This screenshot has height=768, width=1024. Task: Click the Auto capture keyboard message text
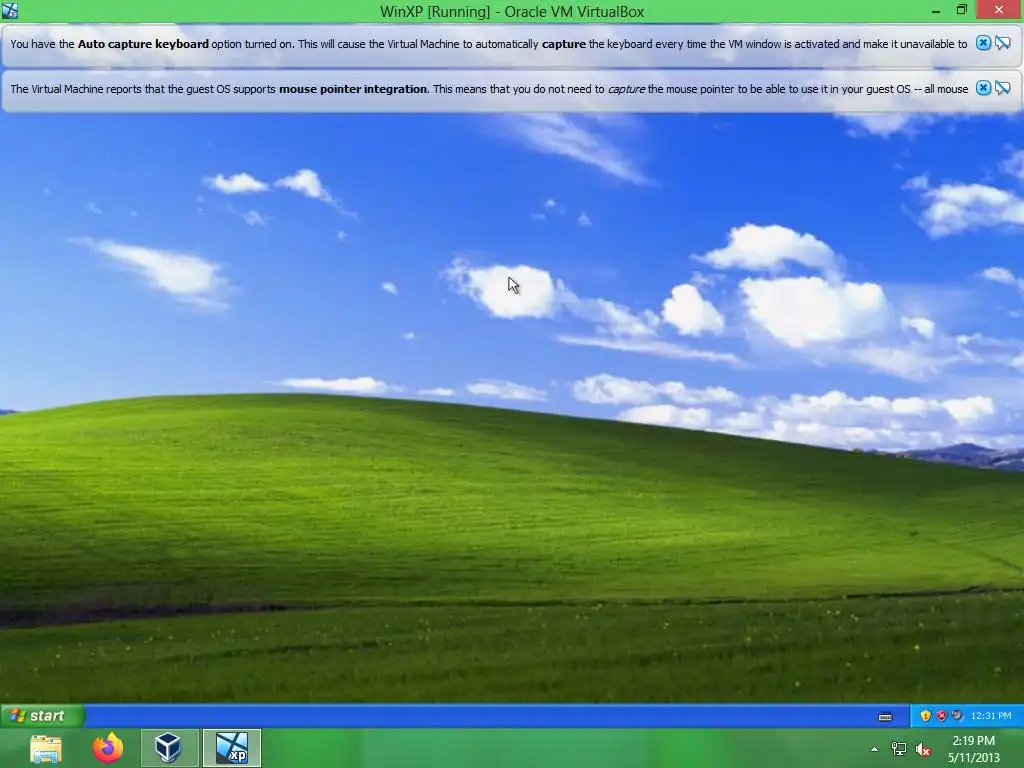point(488,44)
